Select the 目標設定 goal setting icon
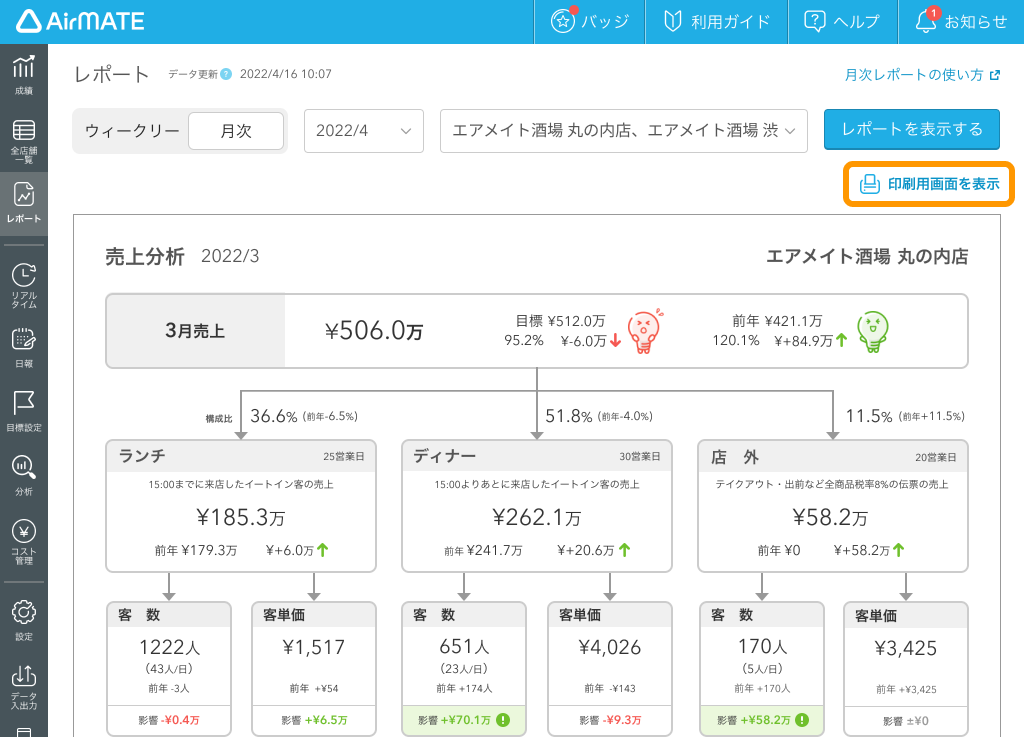 click(24, 410)
